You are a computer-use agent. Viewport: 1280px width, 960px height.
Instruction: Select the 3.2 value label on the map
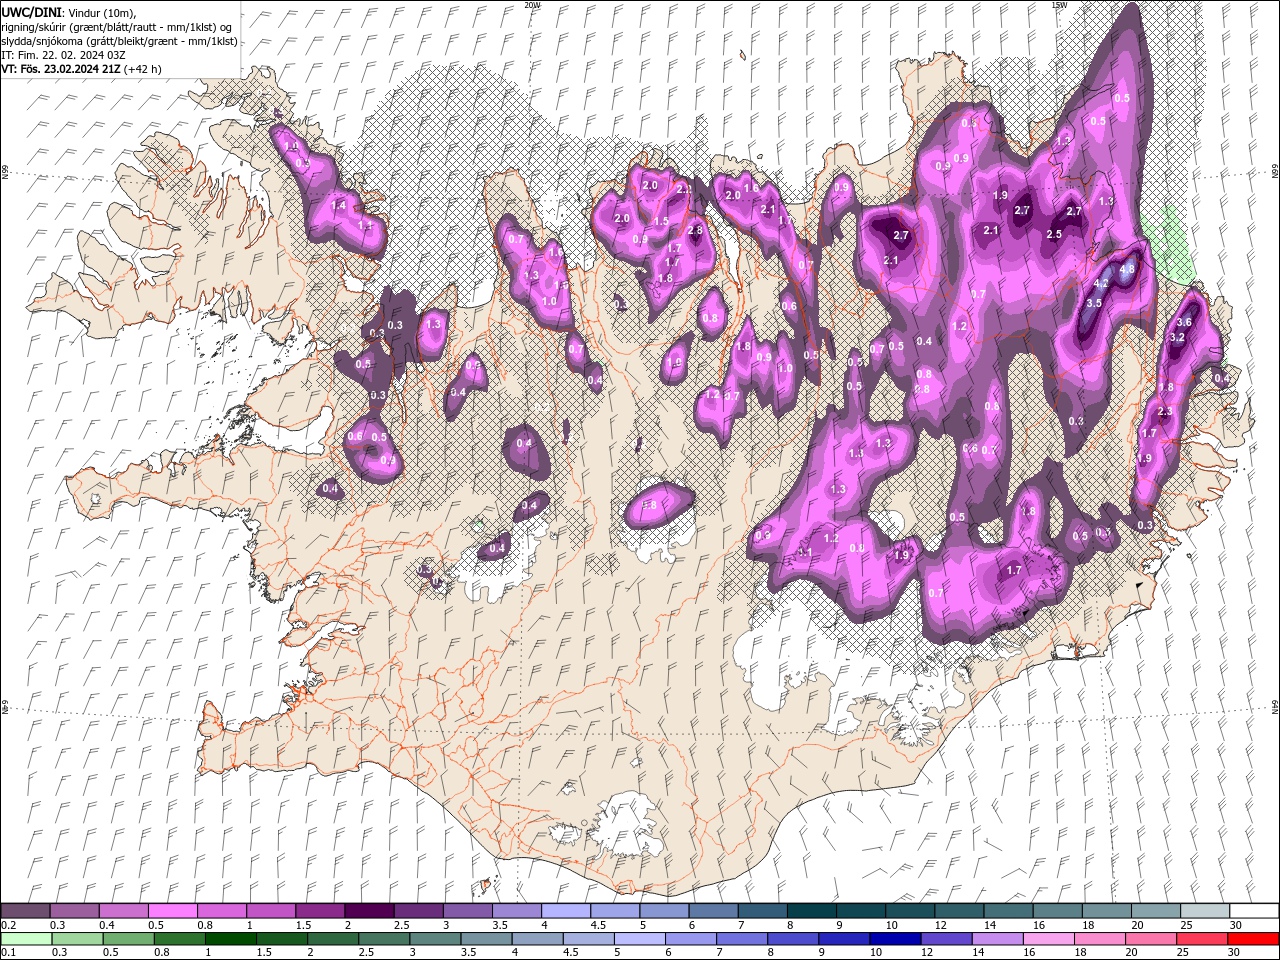(1177, 338)
